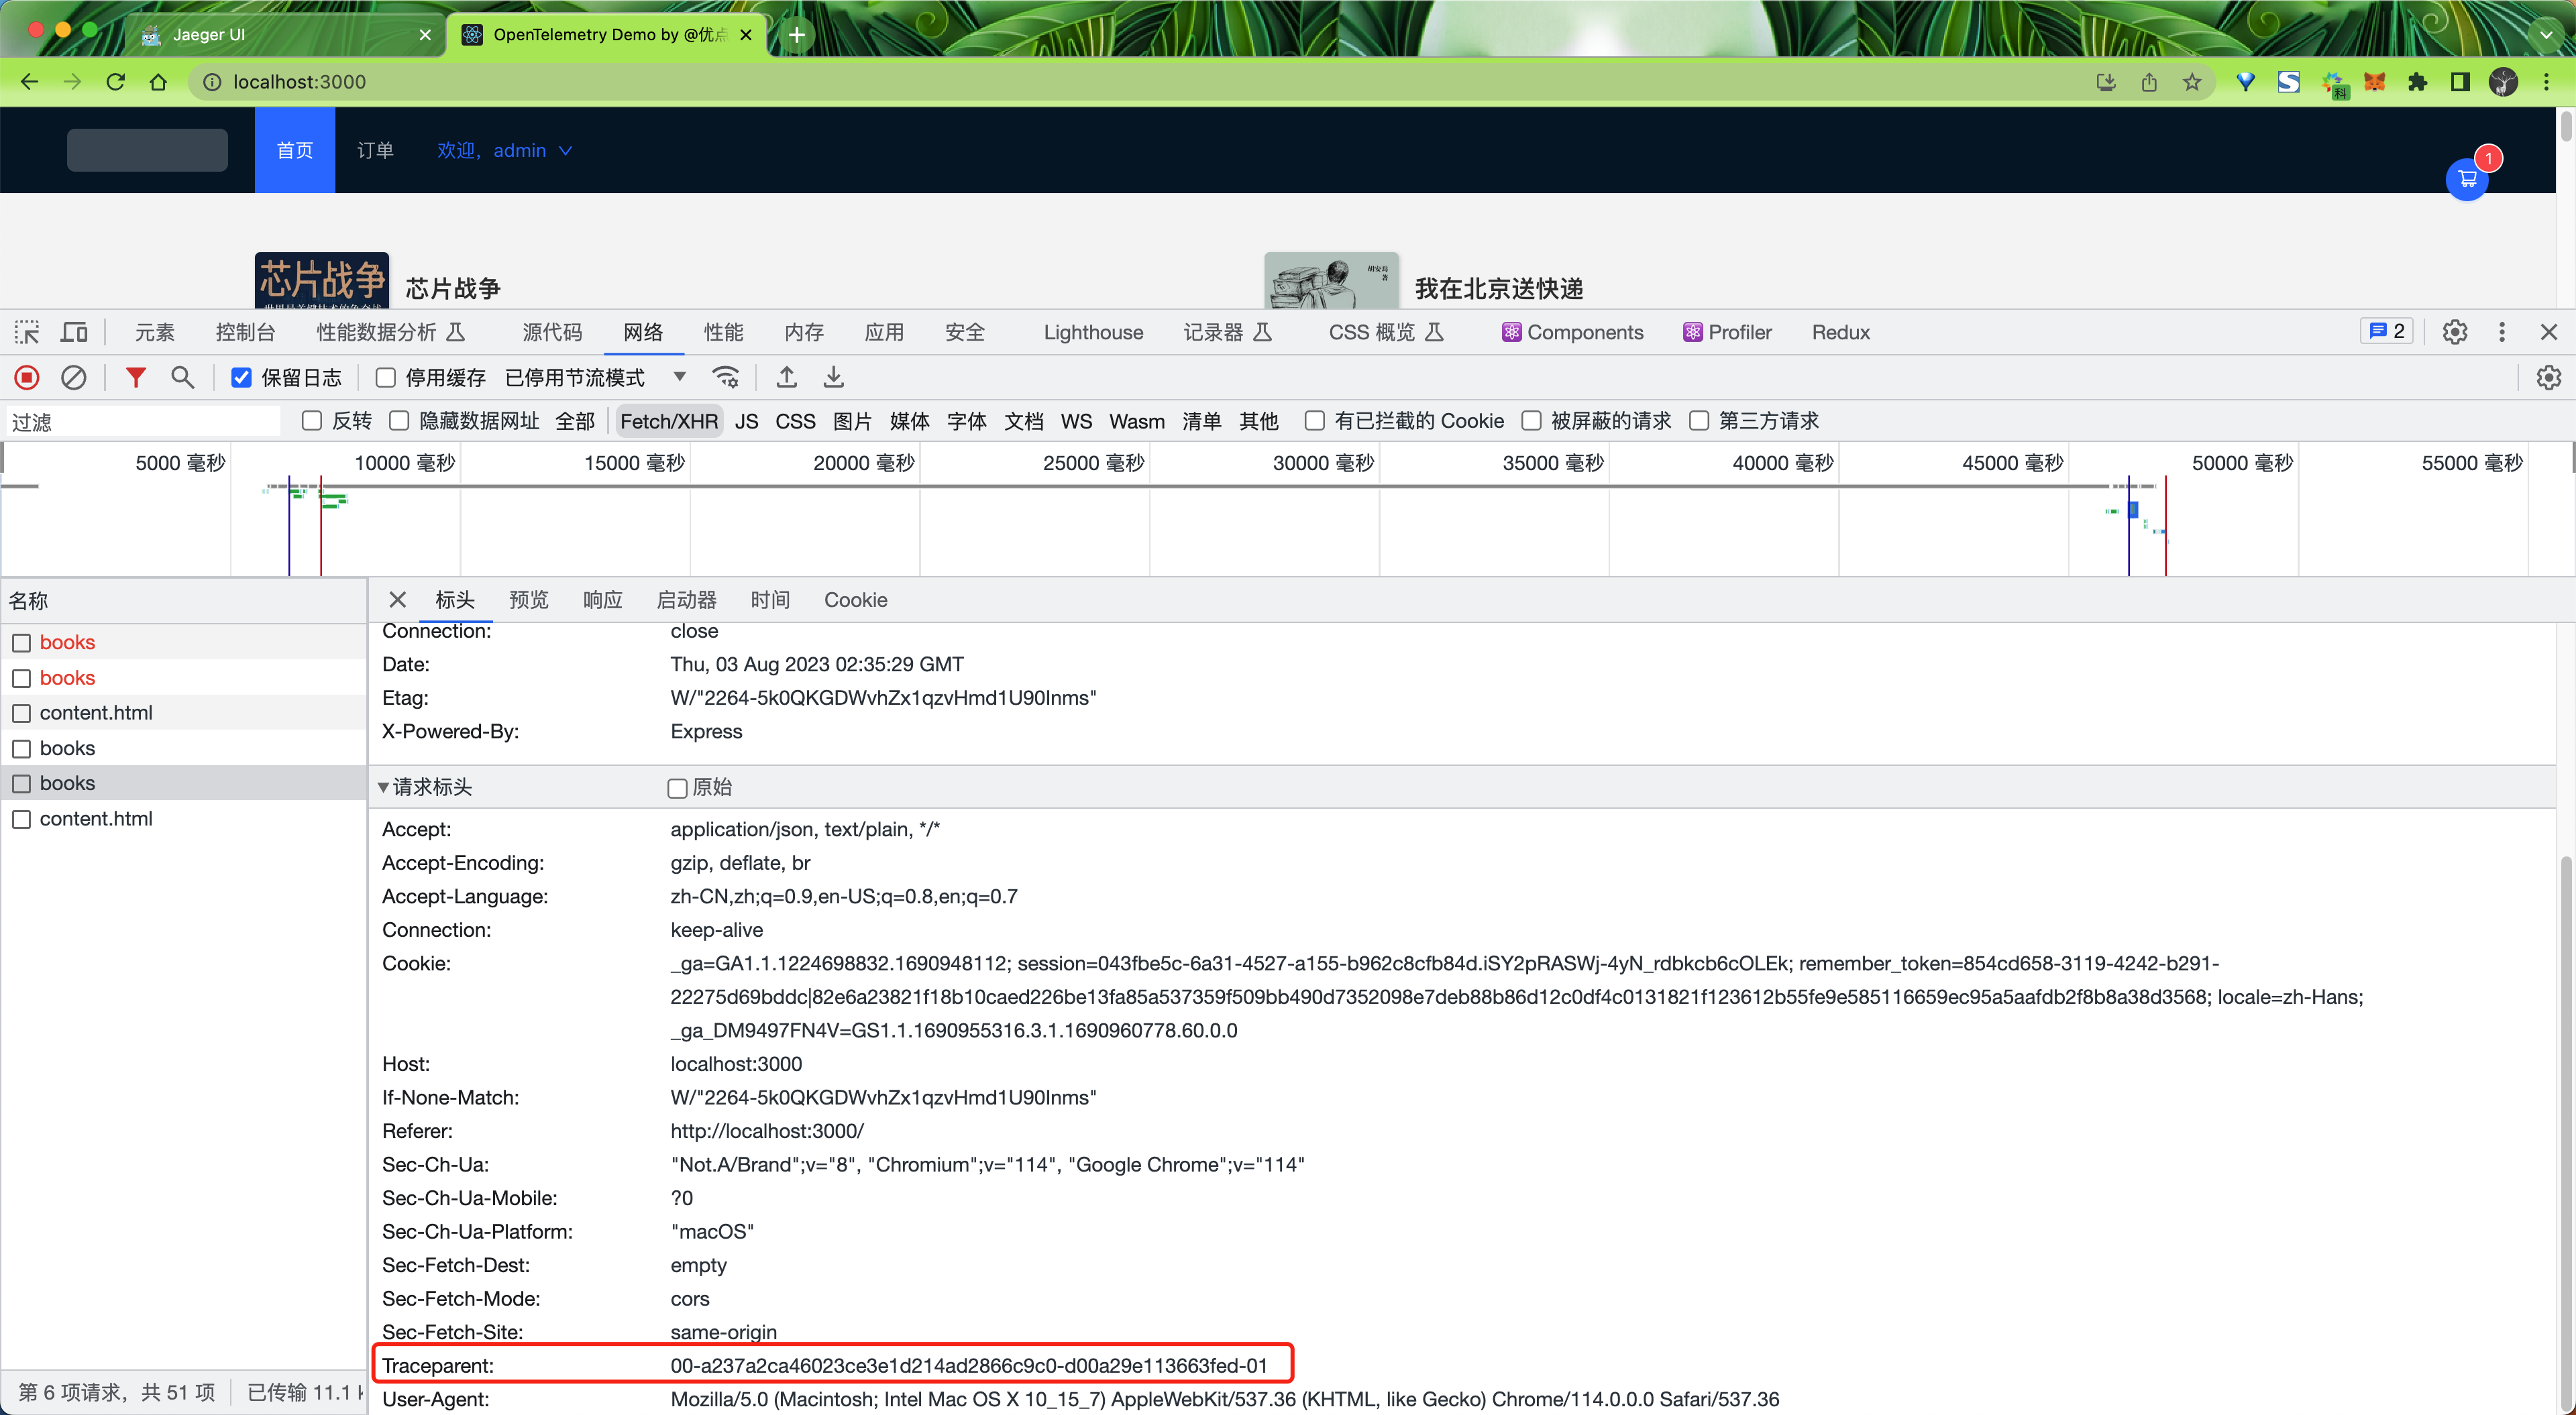Check the 被屏蔽的请求 checkbox
Screen dimensions: 2576x1415
point(1531,421)
